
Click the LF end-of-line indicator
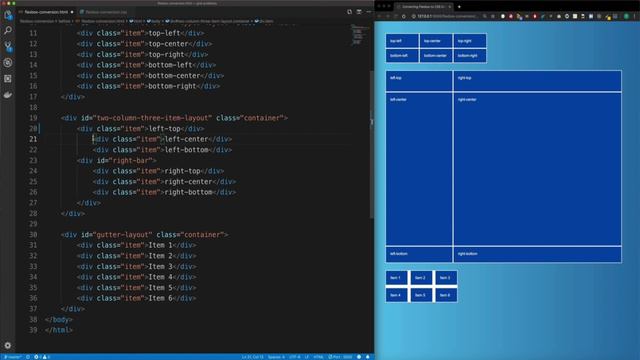307,357
